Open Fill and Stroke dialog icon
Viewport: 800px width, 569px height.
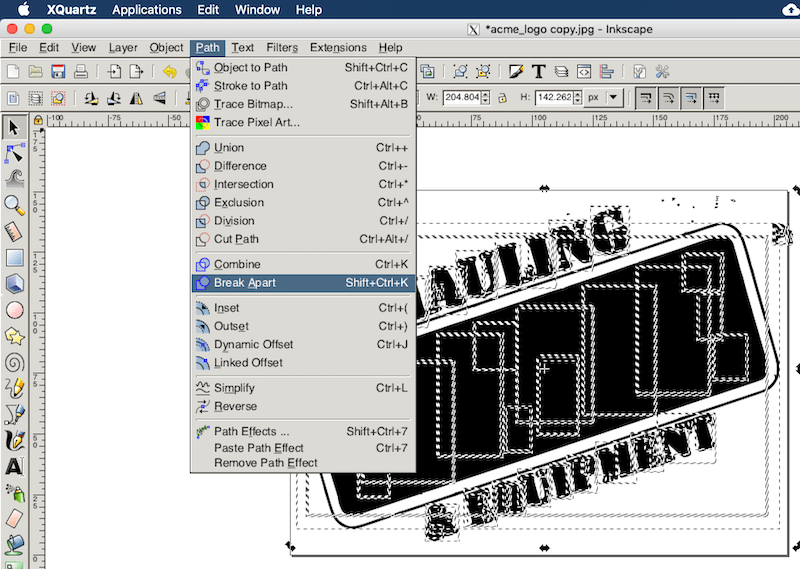pos(516,71)
